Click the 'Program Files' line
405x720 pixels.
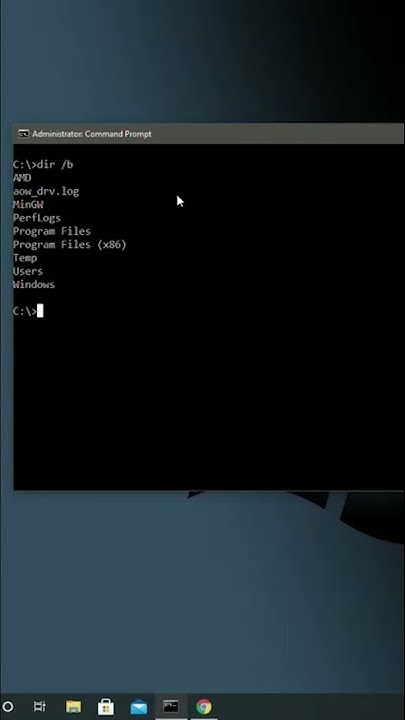(52, 231)
